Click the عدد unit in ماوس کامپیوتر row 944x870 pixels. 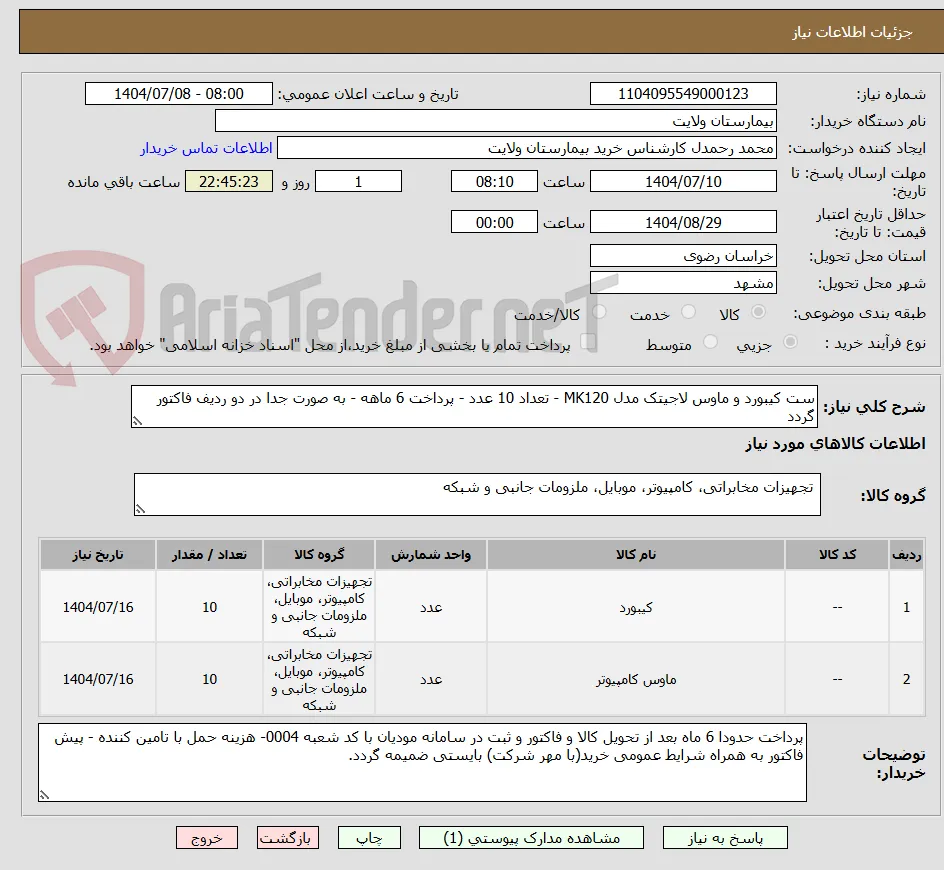[431, 679]
